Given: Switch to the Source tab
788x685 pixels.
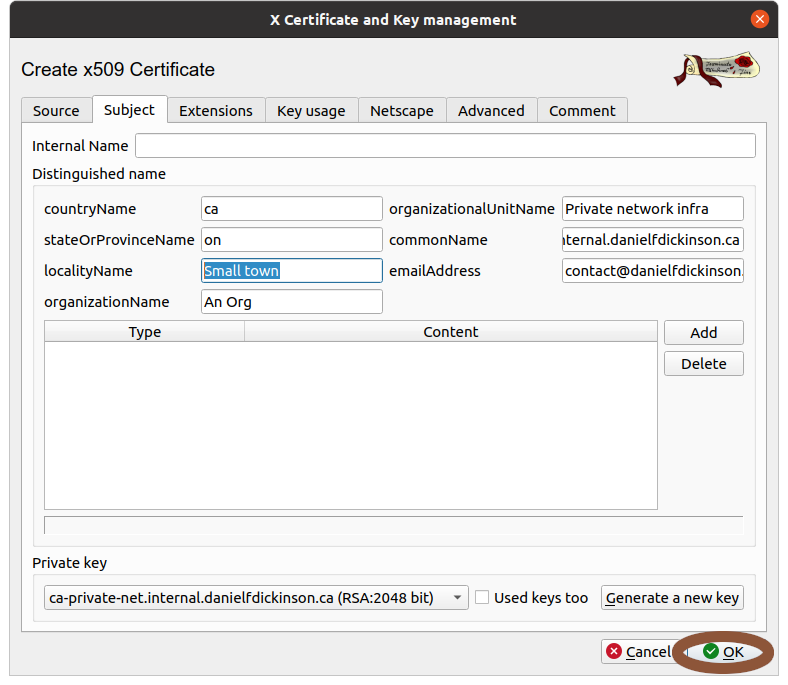Looking at the screenshot, I should (56, 111).
